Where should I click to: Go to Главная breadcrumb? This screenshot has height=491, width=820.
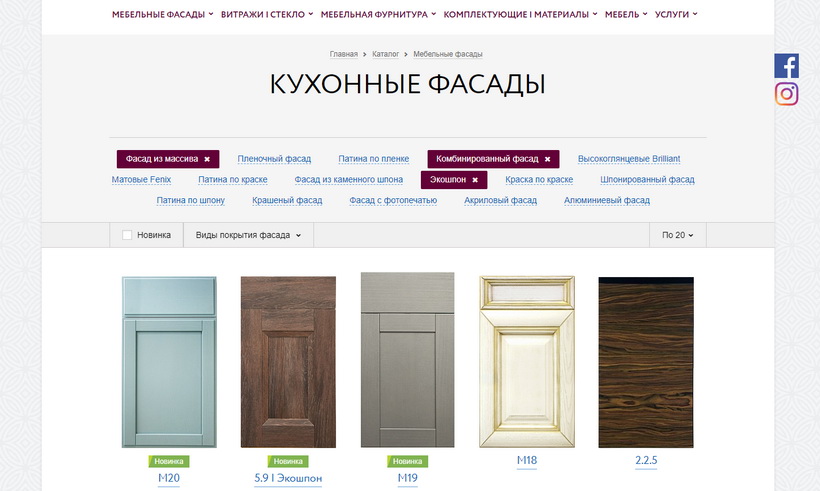point(344,54)
